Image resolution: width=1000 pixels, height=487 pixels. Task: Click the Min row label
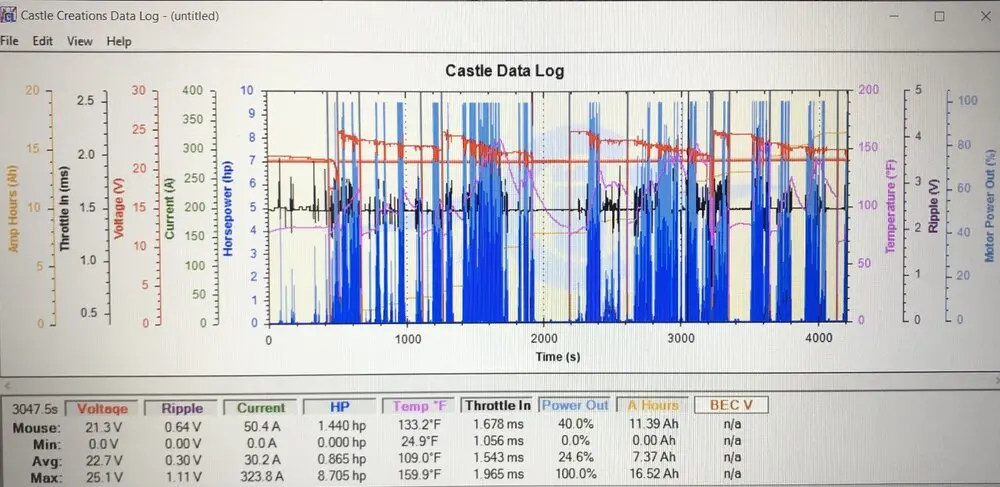click(x=47, y=444)
